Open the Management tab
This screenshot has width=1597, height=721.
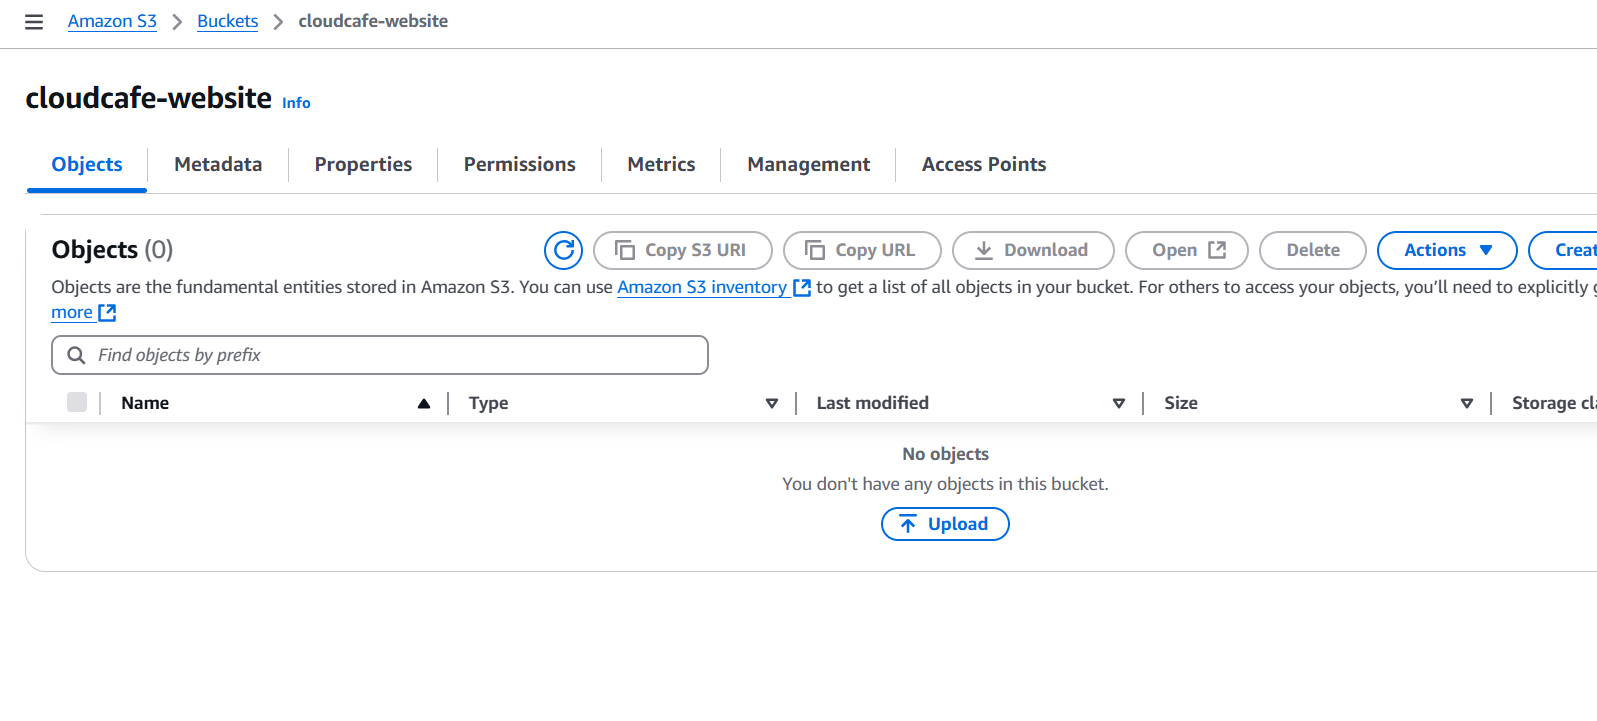pos(808,164)
